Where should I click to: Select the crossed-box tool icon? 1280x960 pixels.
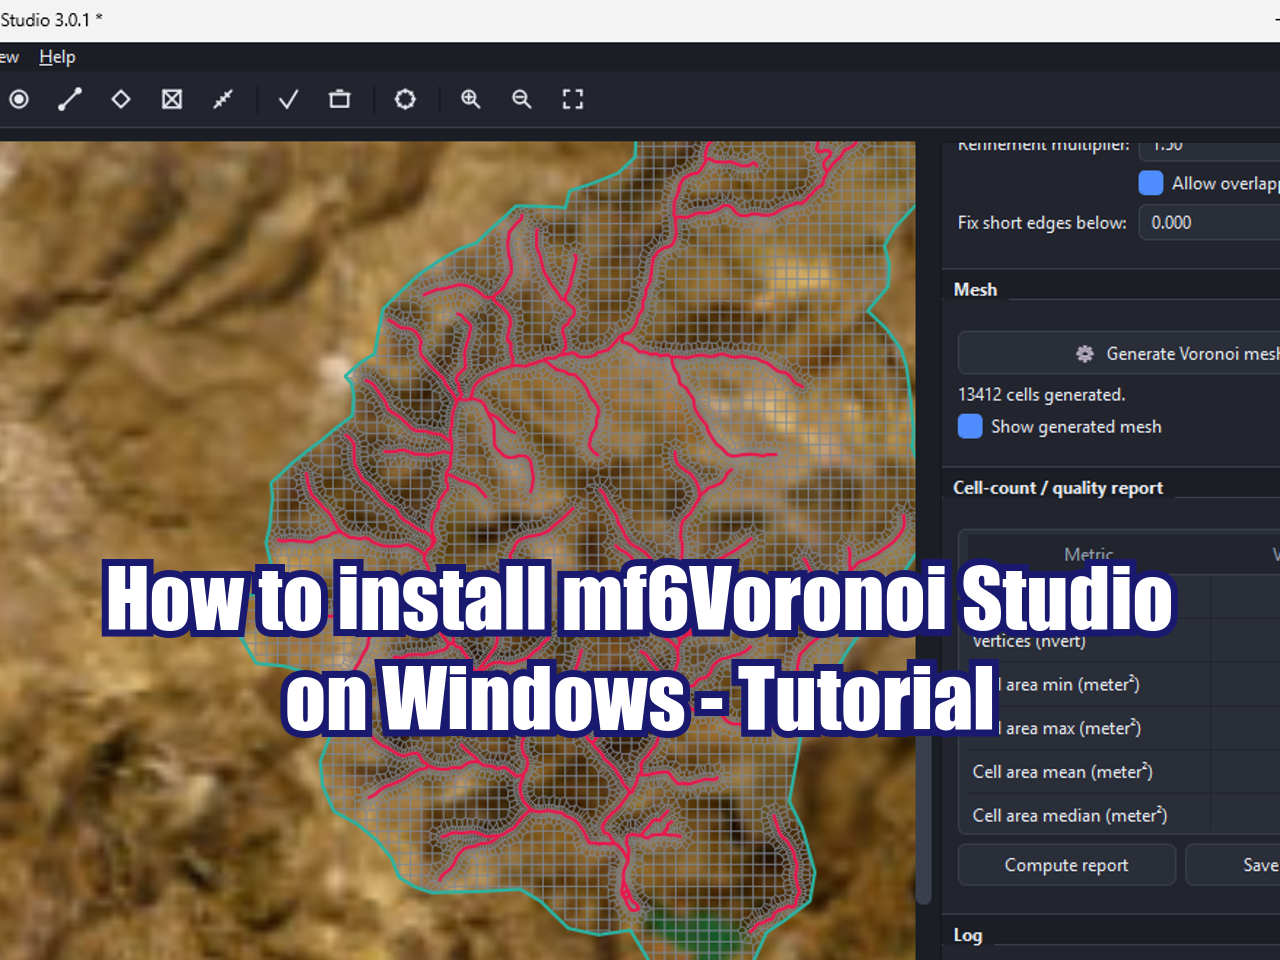pyautogui.click(x=172, y=99)
